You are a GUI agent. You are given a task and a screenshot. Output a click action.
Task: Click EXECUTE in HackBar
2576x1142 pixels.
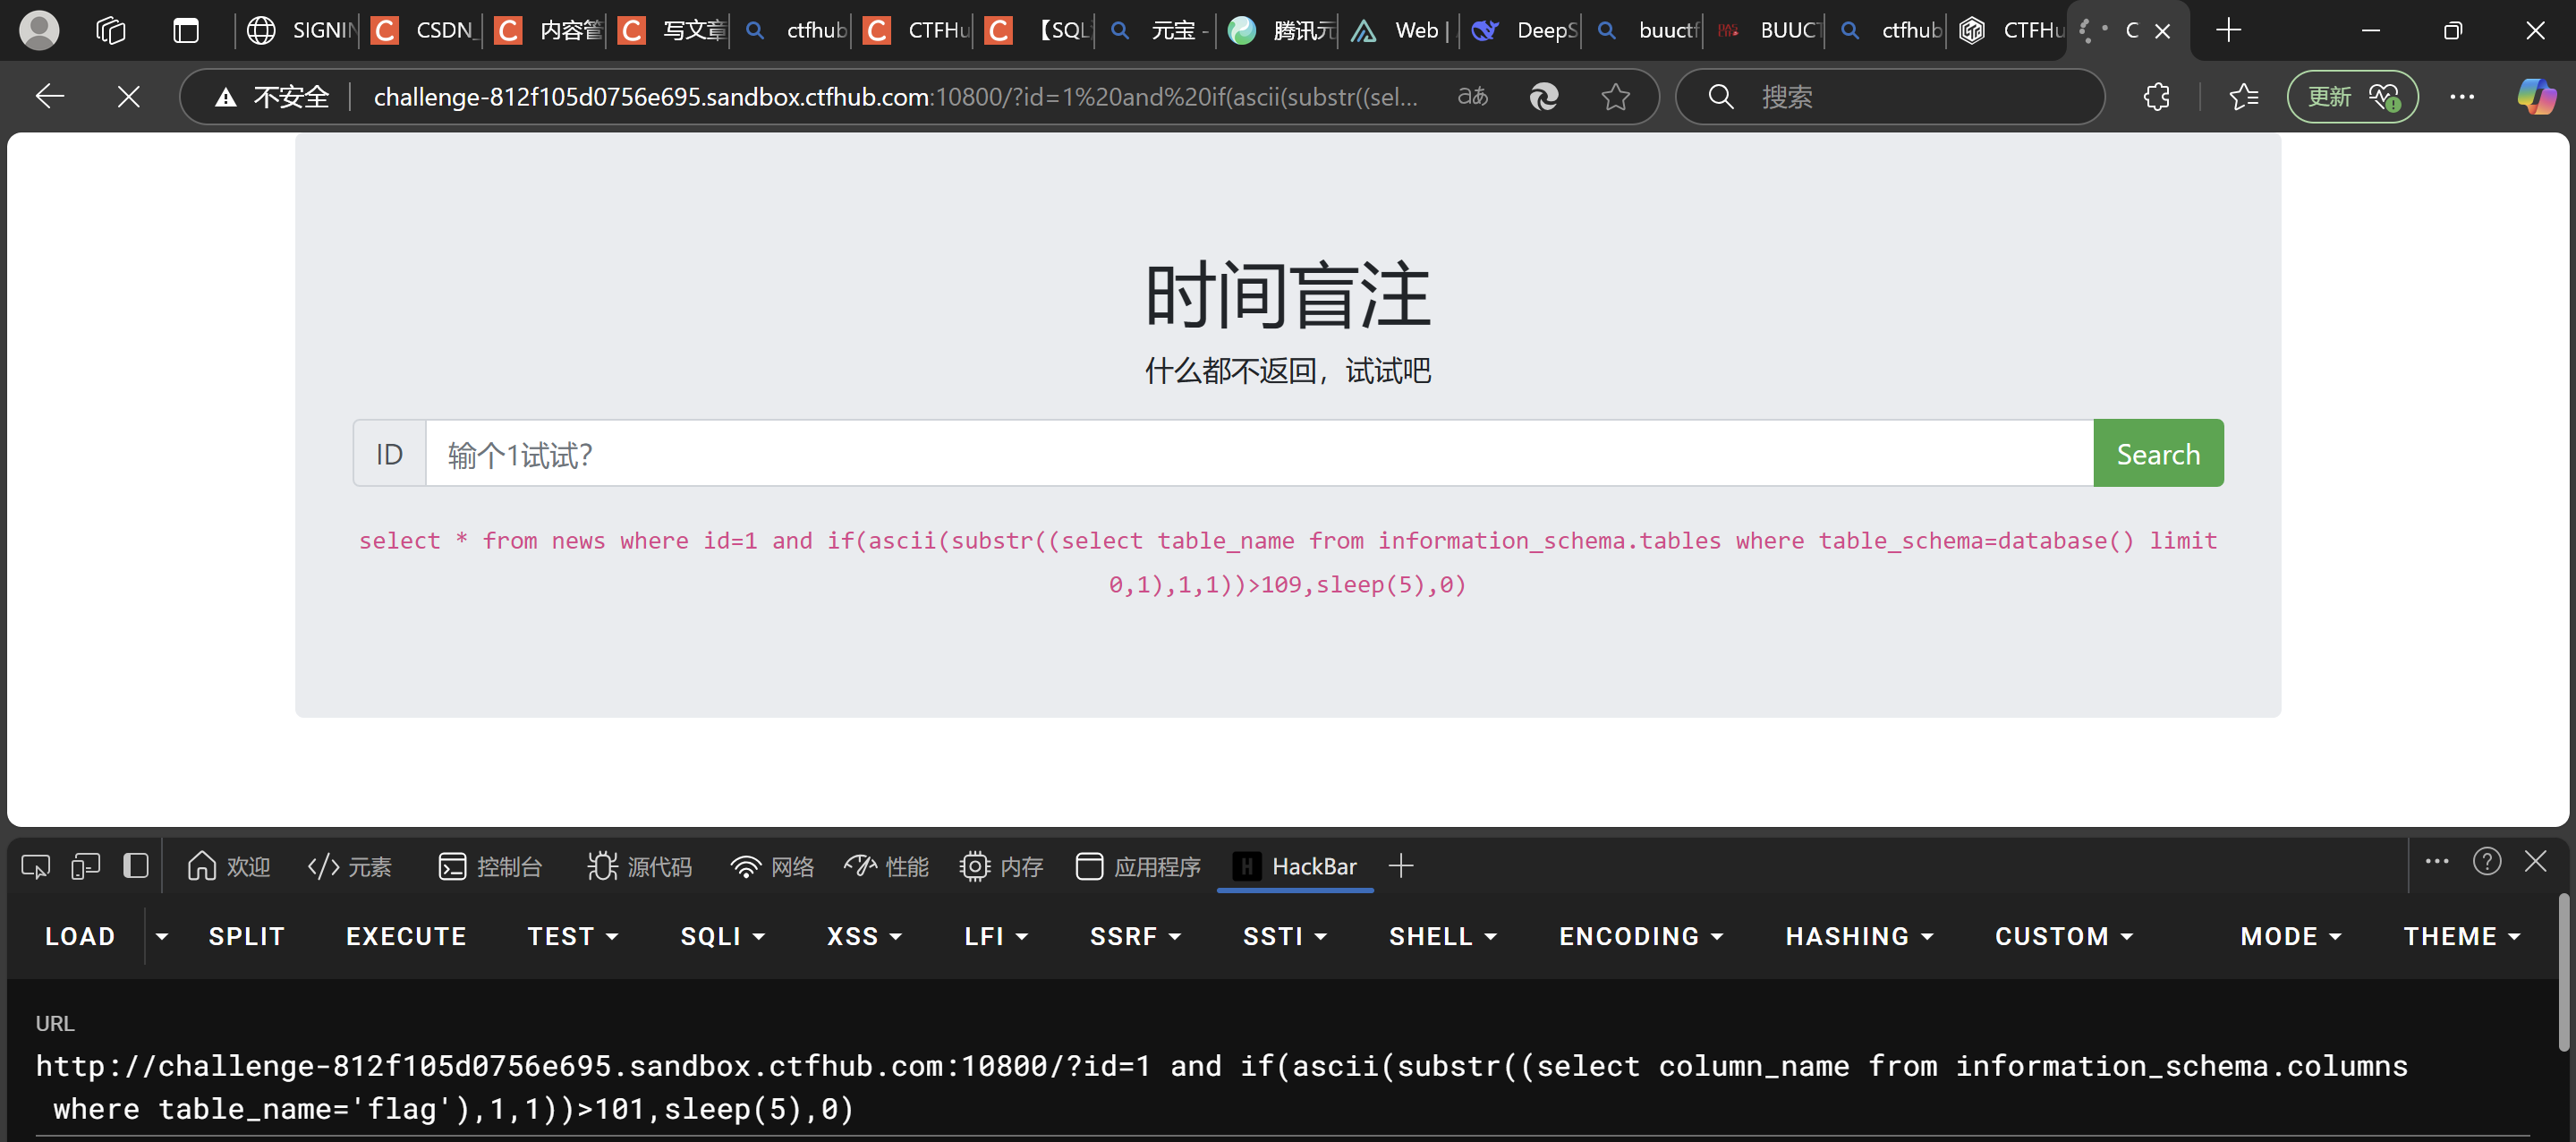coord(406,936)
